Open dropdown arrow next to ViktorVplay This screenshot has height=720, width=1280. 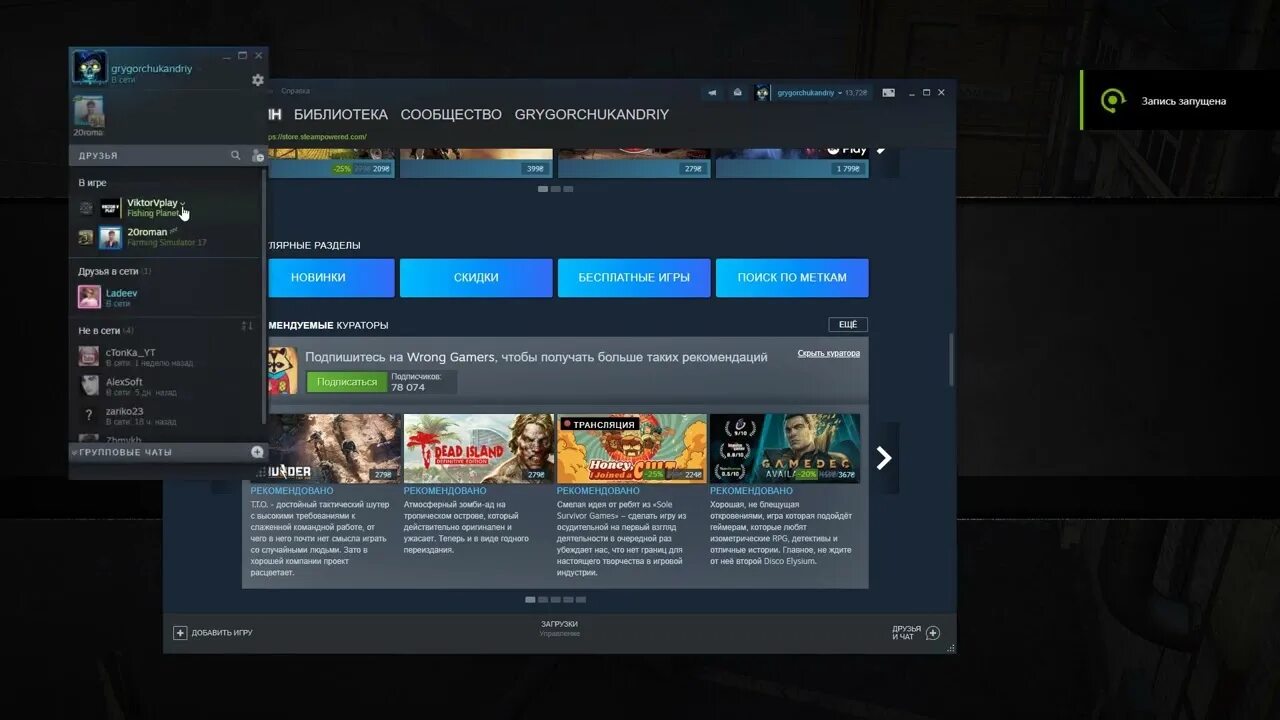pyautogui.click(x=183, y=203)
